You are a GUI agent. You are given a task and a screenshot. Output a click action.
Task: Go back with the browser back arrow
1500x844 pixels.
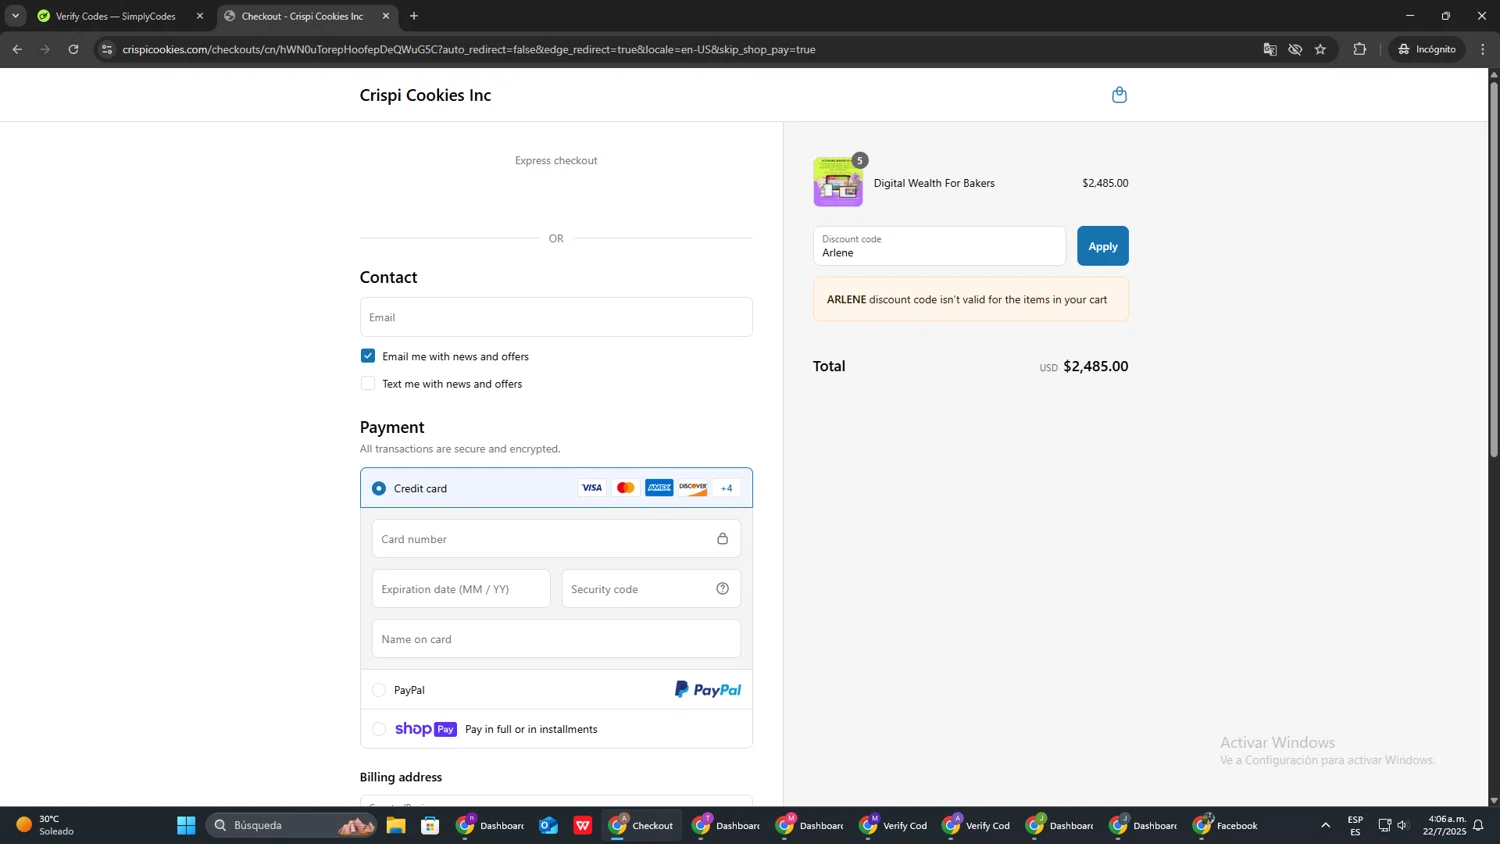point(17,49)
